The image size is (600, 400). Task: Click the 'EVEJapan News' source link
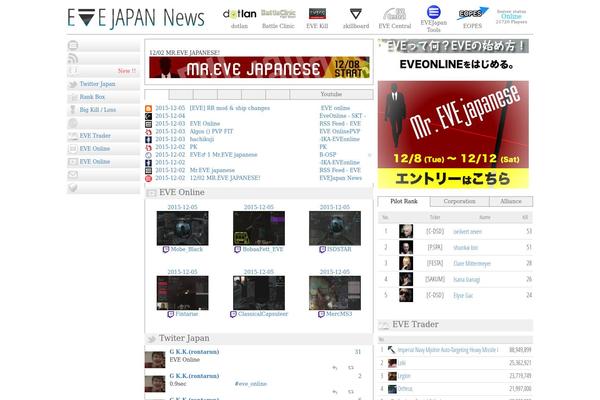click(x=341, y=178)
